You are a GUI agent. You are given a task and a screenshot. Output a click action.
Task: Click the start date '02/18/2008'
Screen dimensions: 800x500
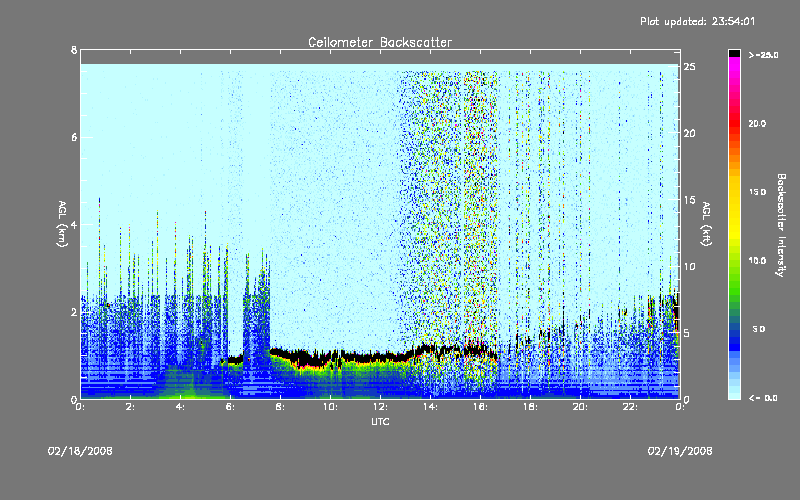pyautogui.click(x=80, y=451)
